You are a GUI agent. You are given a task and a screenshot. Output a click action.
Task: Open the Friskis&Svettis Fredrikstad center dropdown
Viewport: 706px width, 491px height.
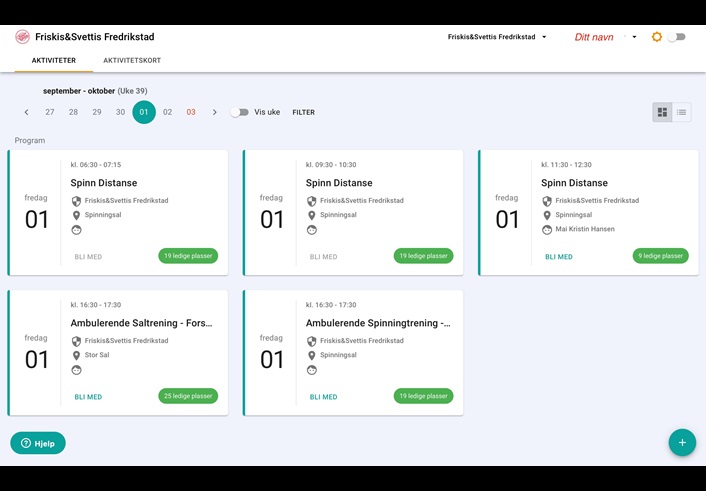[x=497, y=37]
